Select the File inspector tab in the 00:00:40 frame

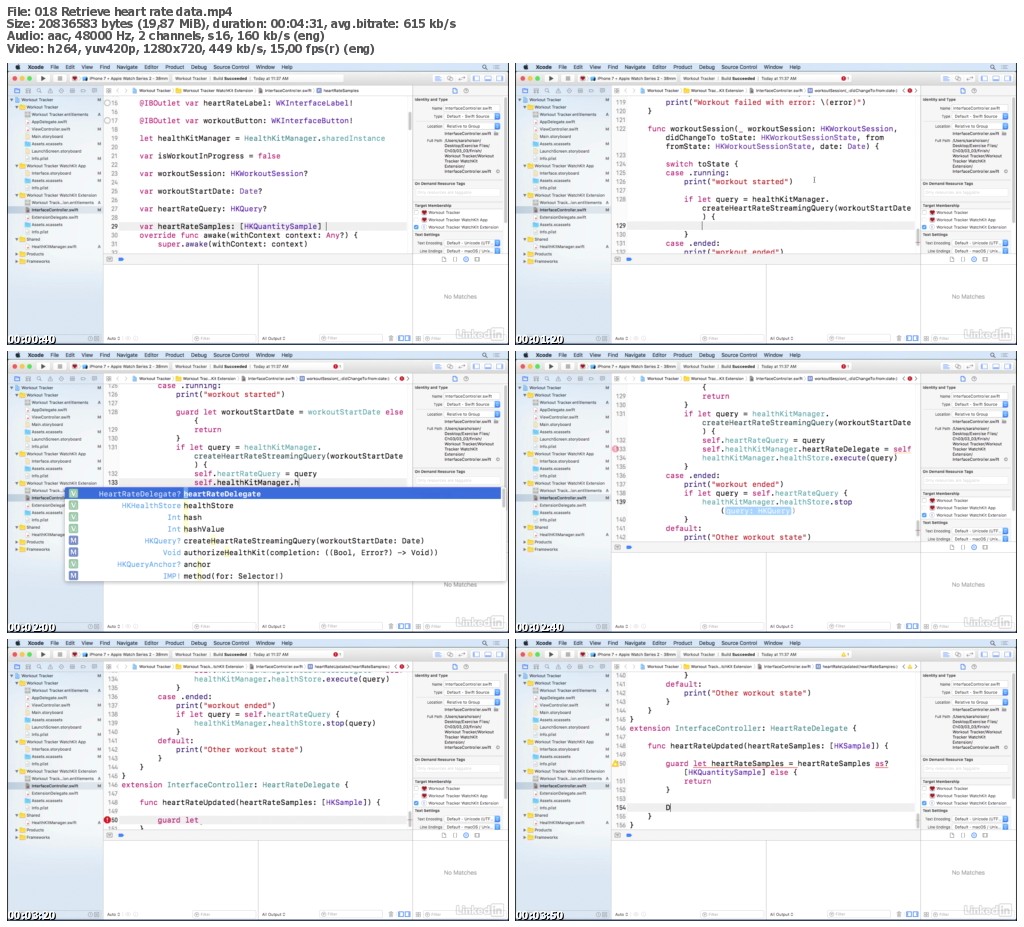(455, 91)
